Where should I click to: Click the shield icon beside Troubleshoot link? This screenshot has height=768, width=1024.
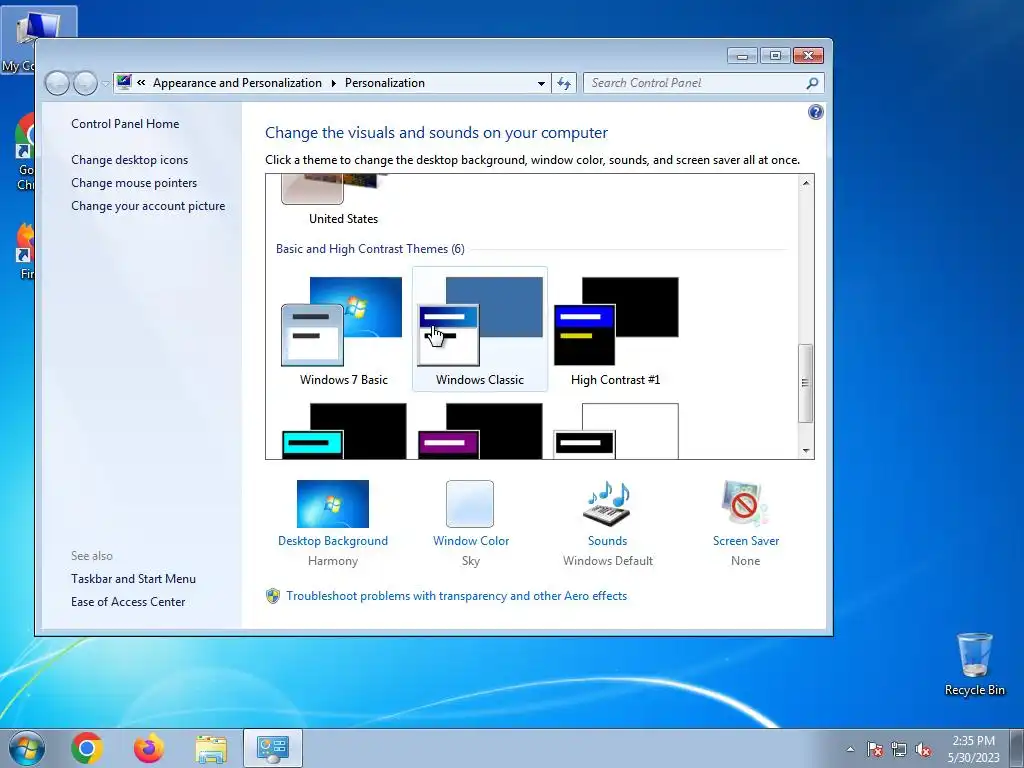point(273,596)
